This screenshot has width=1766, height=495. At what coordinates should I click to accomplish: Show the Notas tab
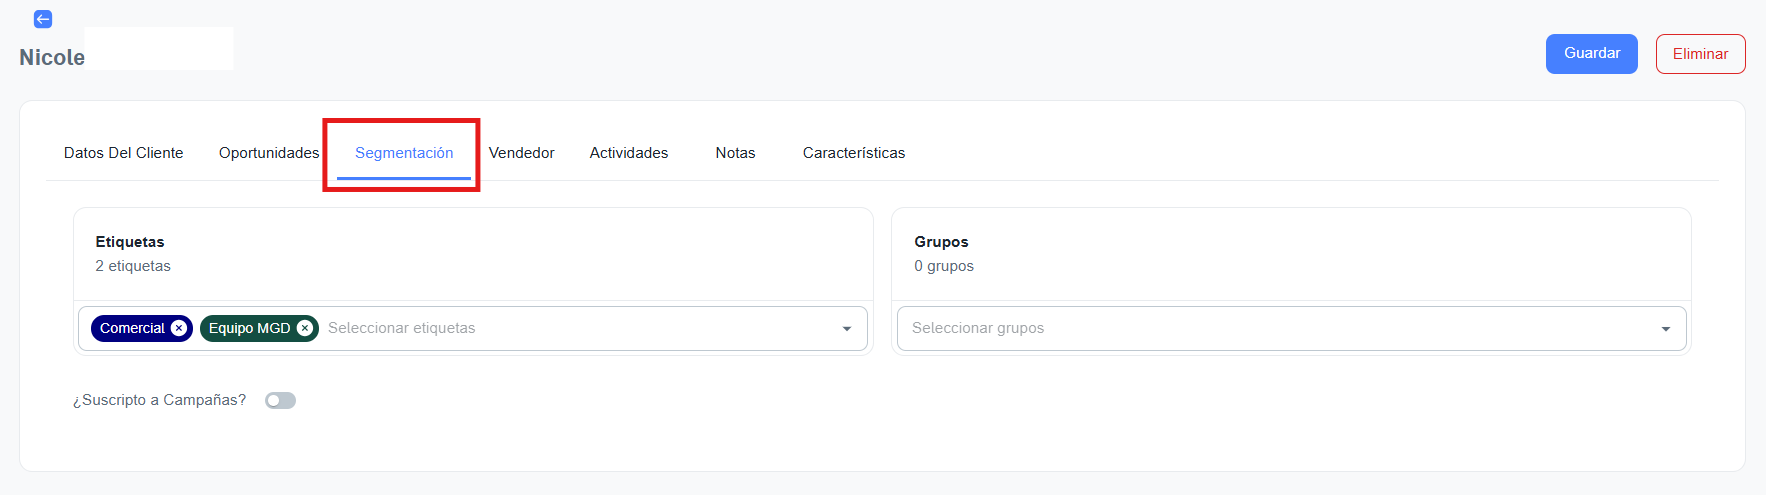pos(735,153)
